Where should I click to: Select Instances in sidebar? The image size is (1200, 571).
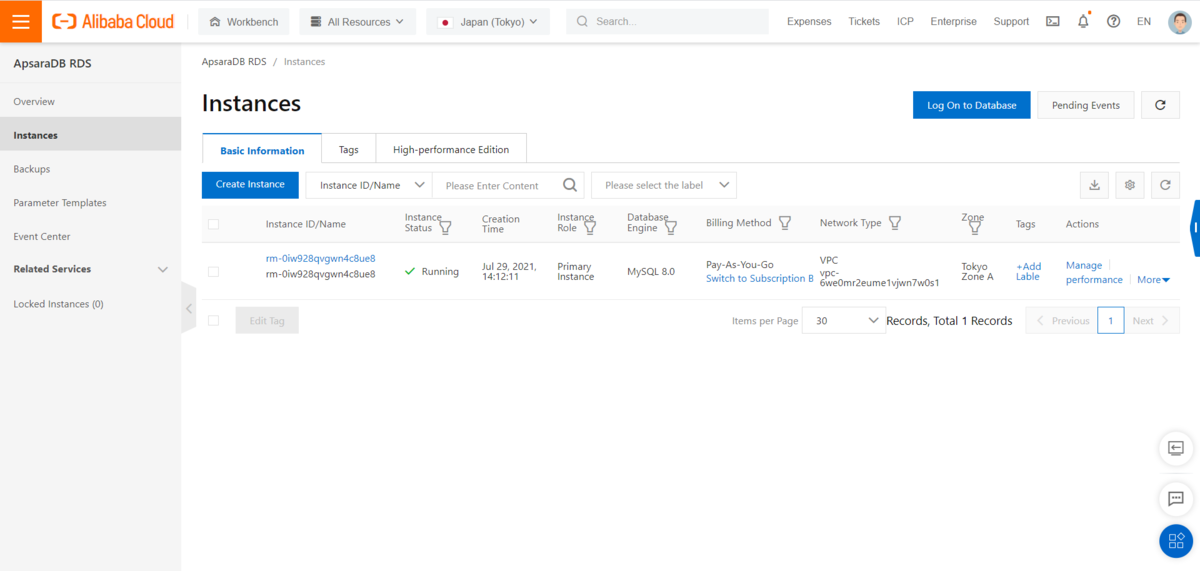91,135
